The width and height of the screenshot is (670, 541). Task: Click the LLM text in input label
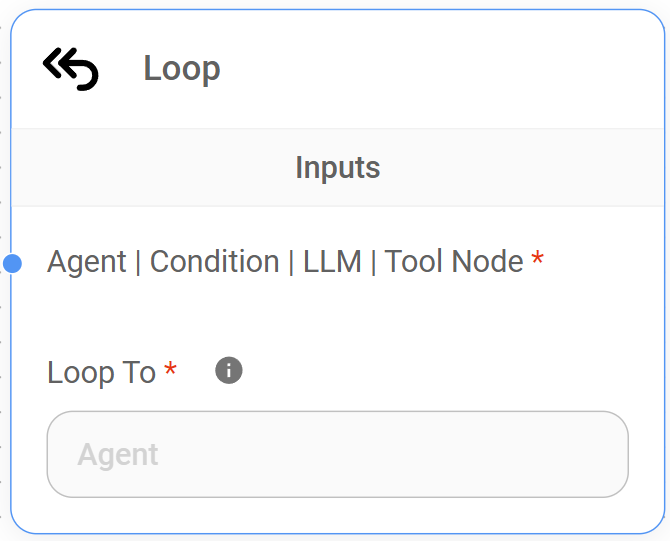[332, 262]
